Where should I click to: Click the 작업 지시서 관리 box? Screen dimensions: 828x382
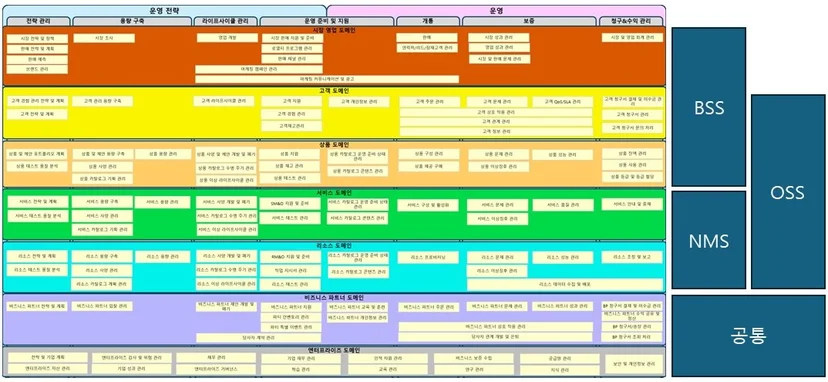pos(290,271)
